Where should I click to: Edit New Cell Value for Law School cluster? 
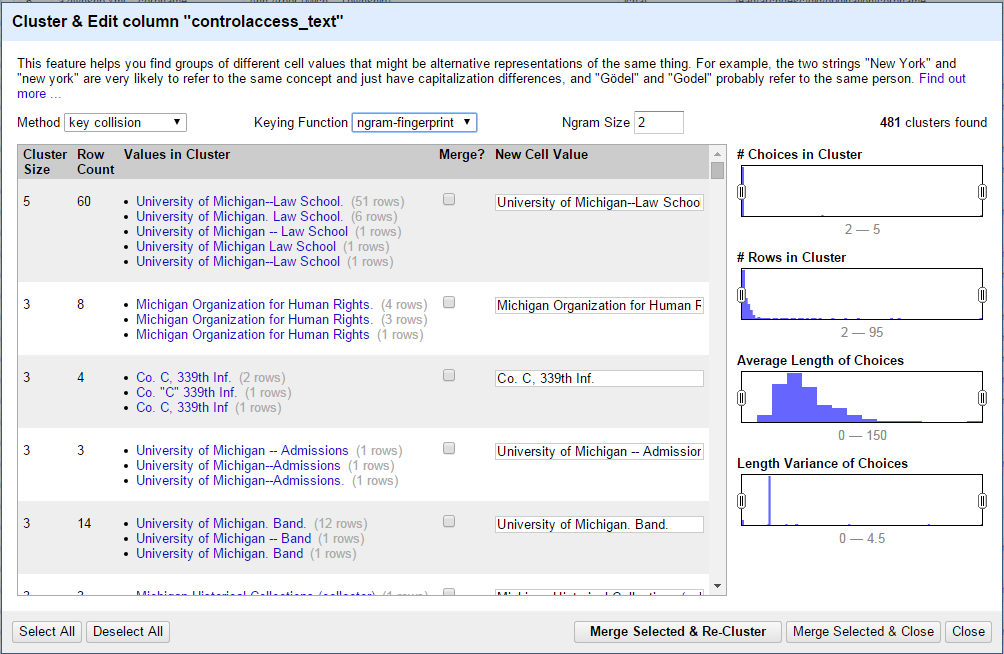click(x=599, y=202)
